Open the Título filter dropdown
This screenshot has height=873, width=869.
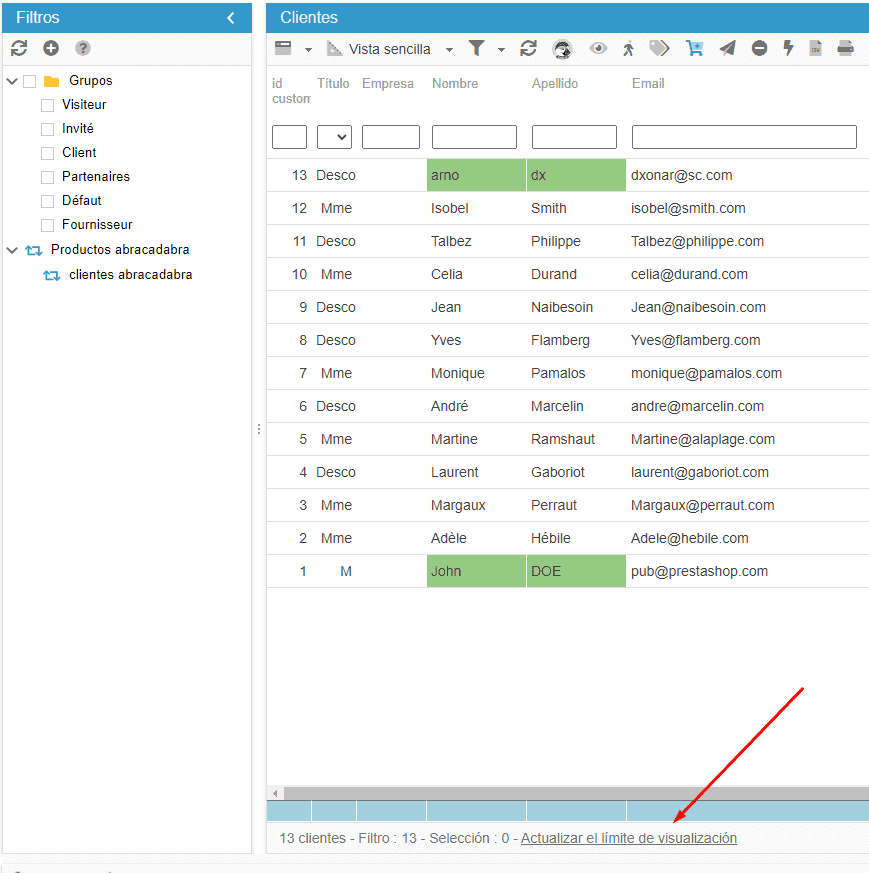tap(334, 137)
